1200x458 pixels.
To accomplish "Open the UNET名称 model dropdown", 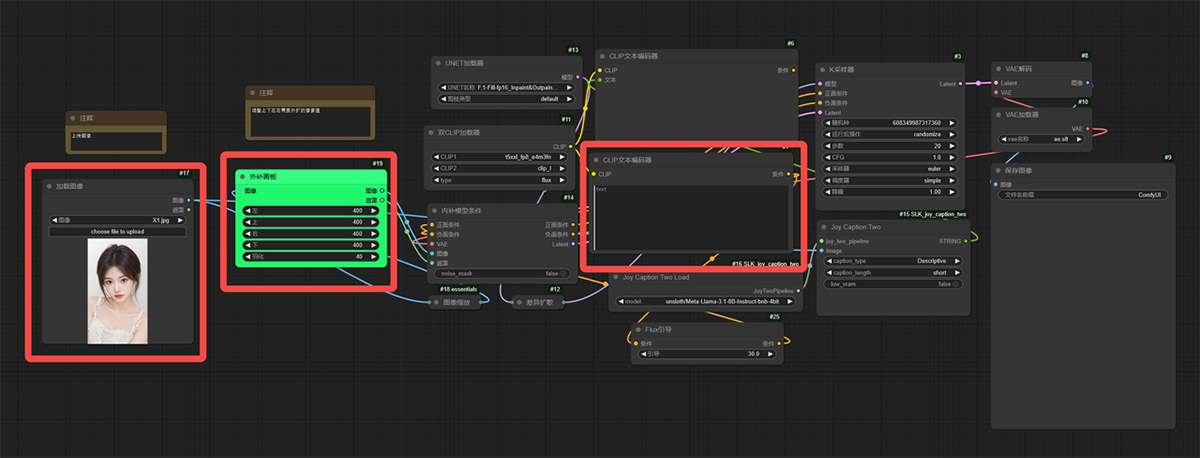I will [x=507, y=88].
